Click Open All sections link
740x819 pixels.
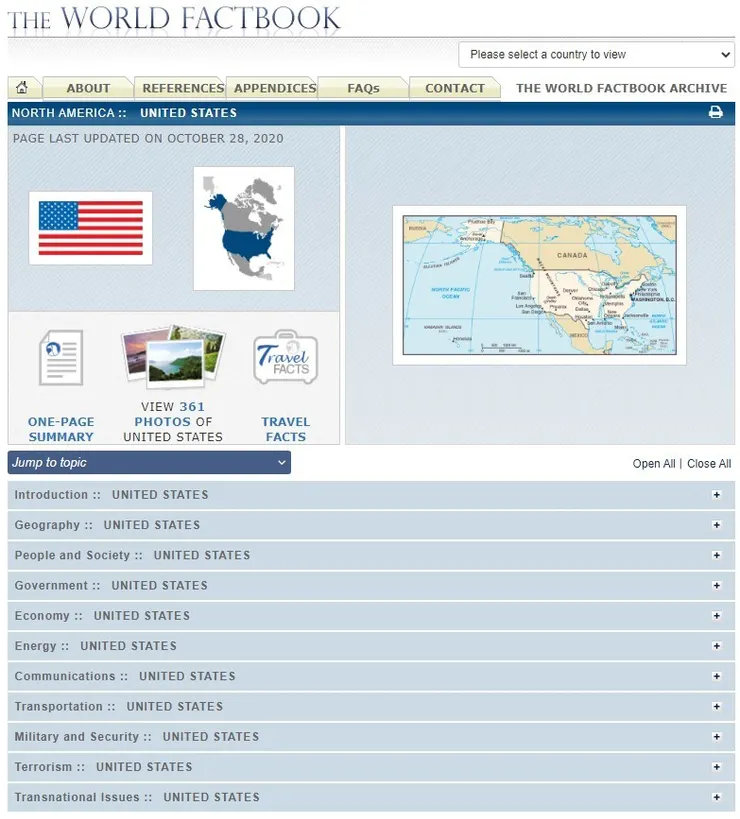pos(654,464)
